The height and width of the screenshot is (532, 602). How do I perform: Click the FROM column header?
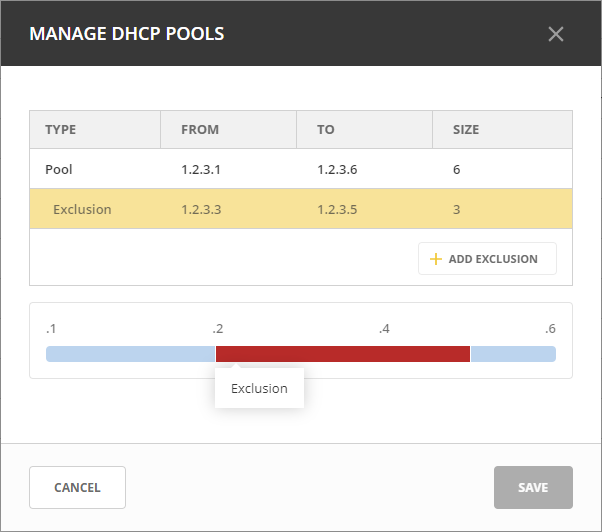click(200, 130)
